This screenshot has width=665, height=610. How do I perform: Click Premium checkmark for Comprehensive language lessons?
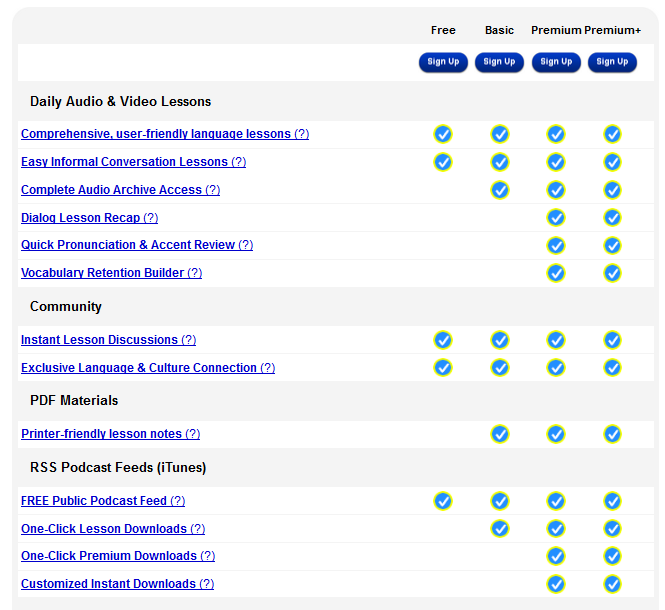coord(556,134)
